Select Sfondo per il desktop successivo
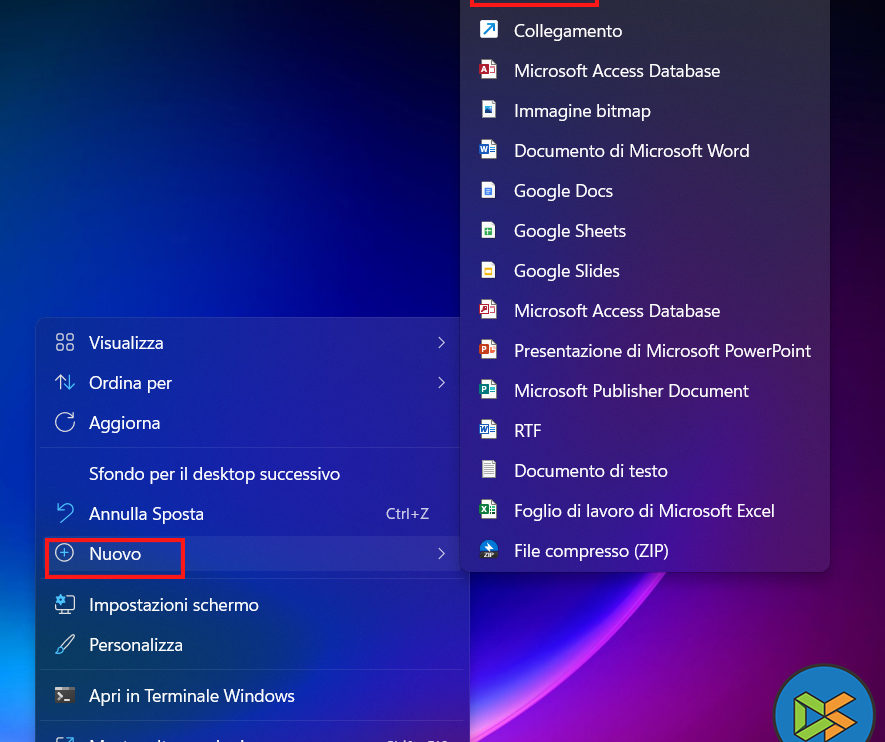The height and width of the screenshot is (742, 885). 214,474
